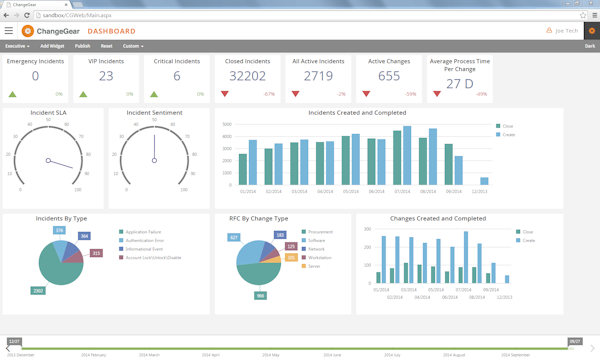Switch to the Dark theme
600x361 pixels.
(590, 46)
